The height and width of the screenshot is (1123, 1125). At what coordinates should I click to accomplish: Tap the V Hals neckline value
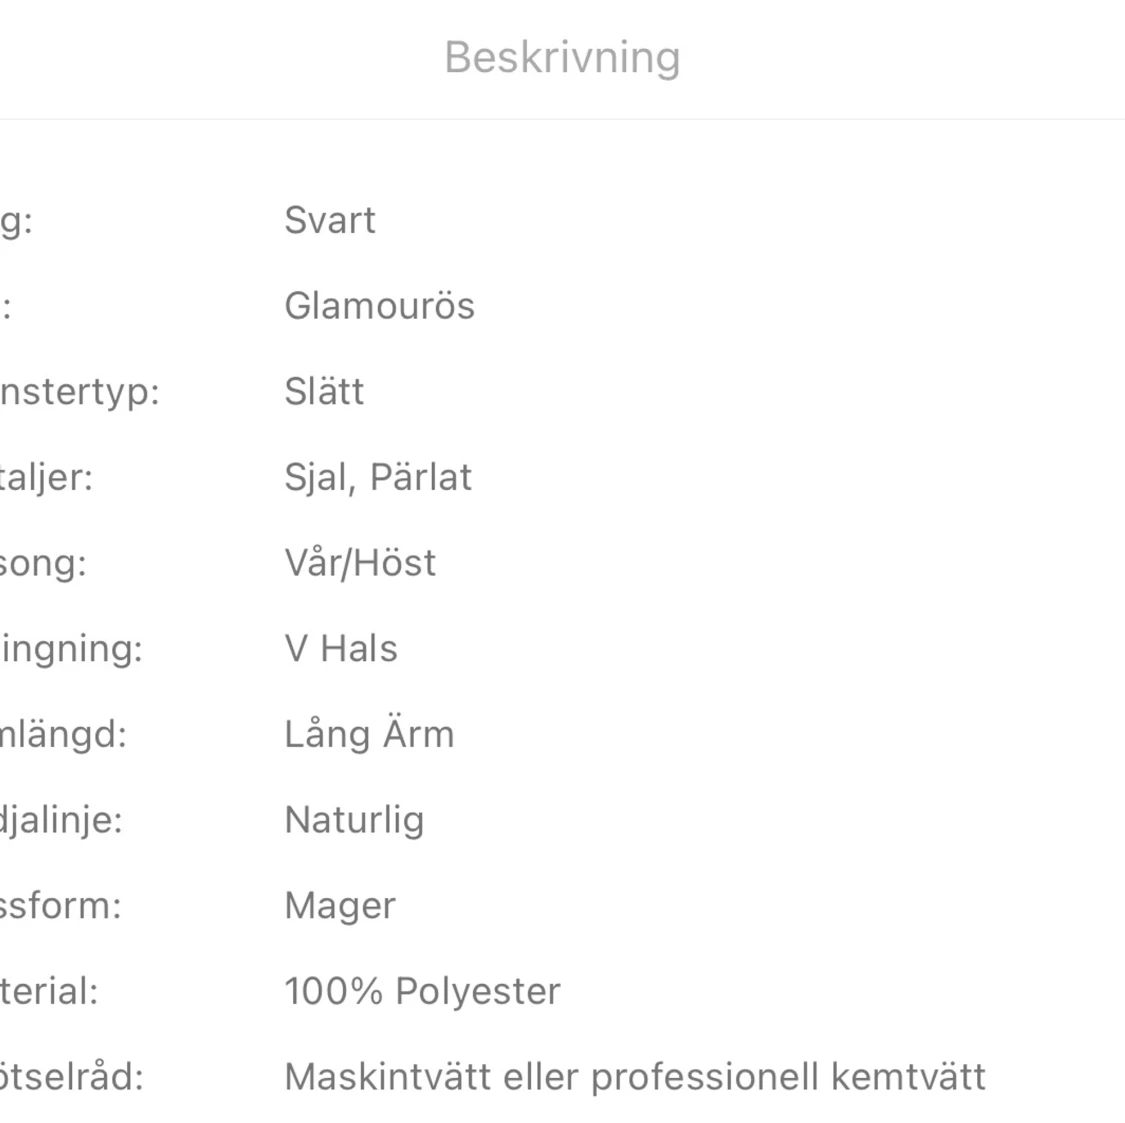(x=341, y=649)
